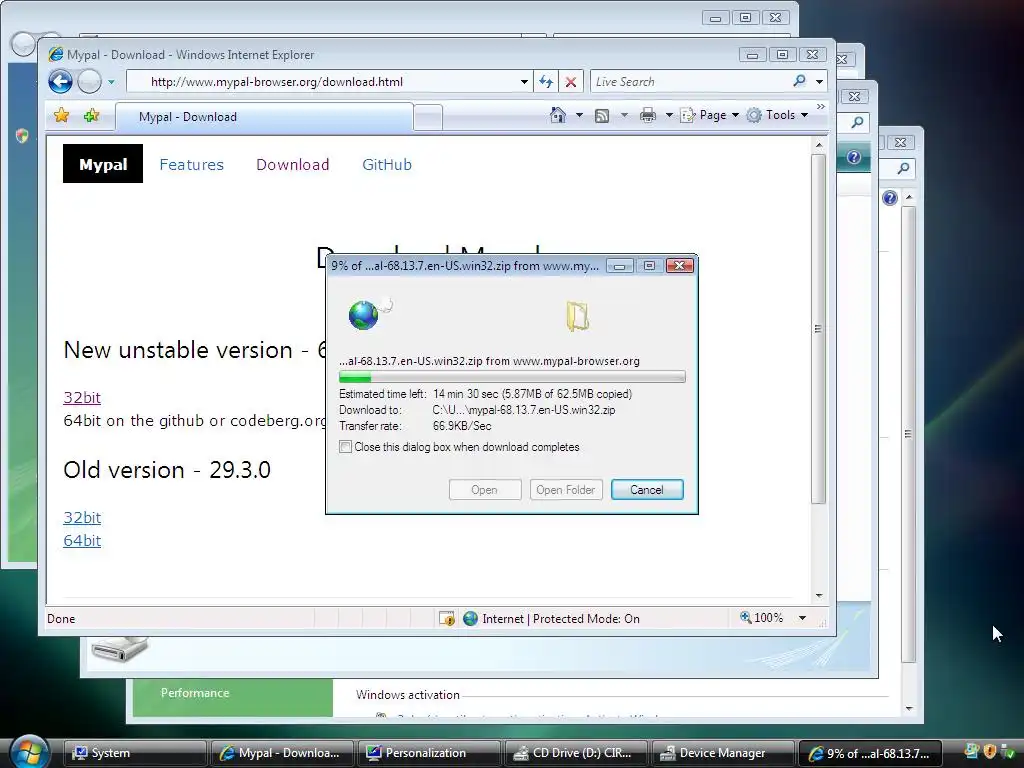Click Cancel in the download dialog
Image resolution: width=1024 pixels, height=768 pixels.
(647, 490)
